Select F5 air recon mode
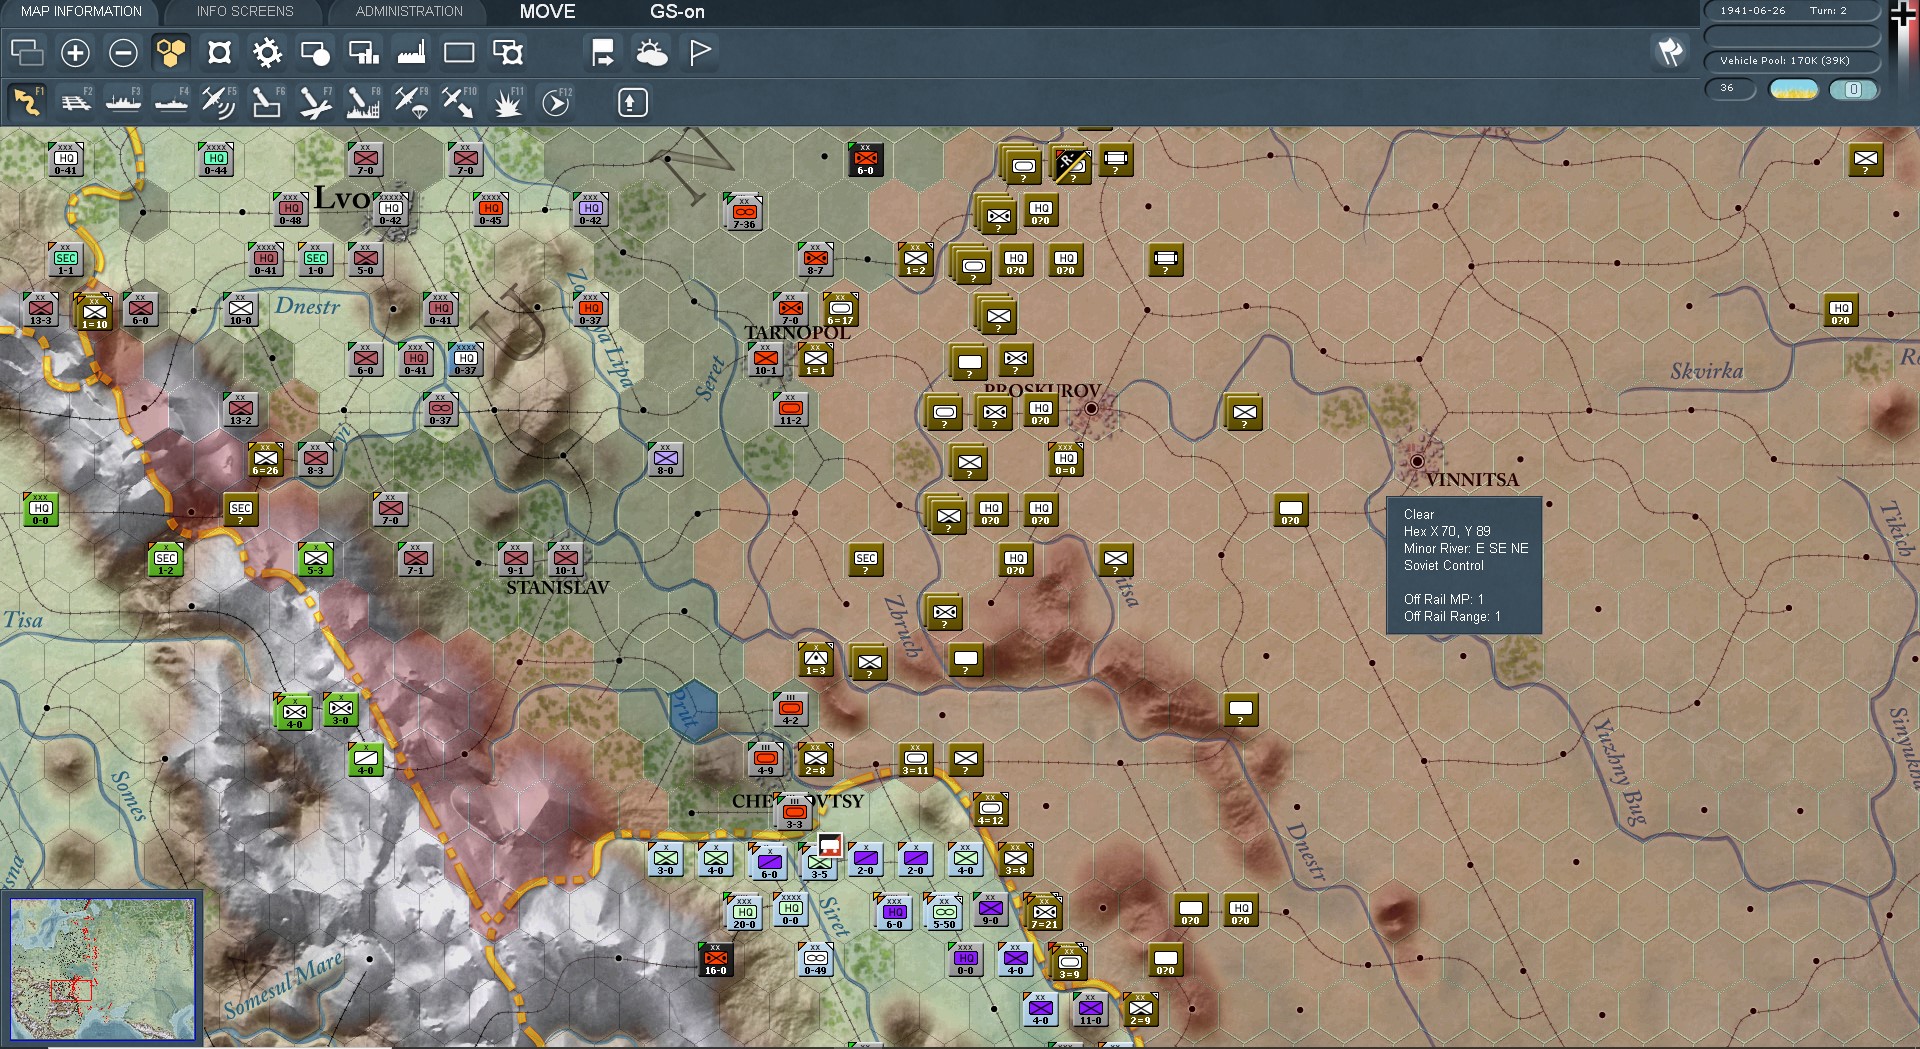 click(219, 102)
